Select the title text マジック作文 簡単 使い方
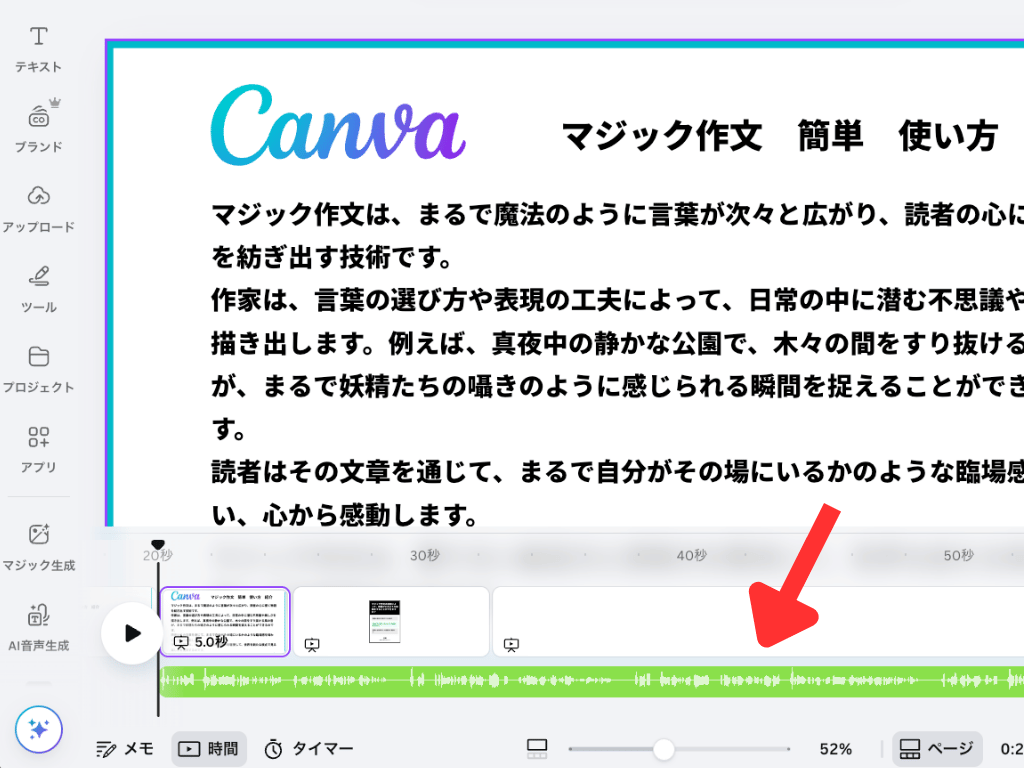The width and height of the screenshot is (1024, 768). 780,136
